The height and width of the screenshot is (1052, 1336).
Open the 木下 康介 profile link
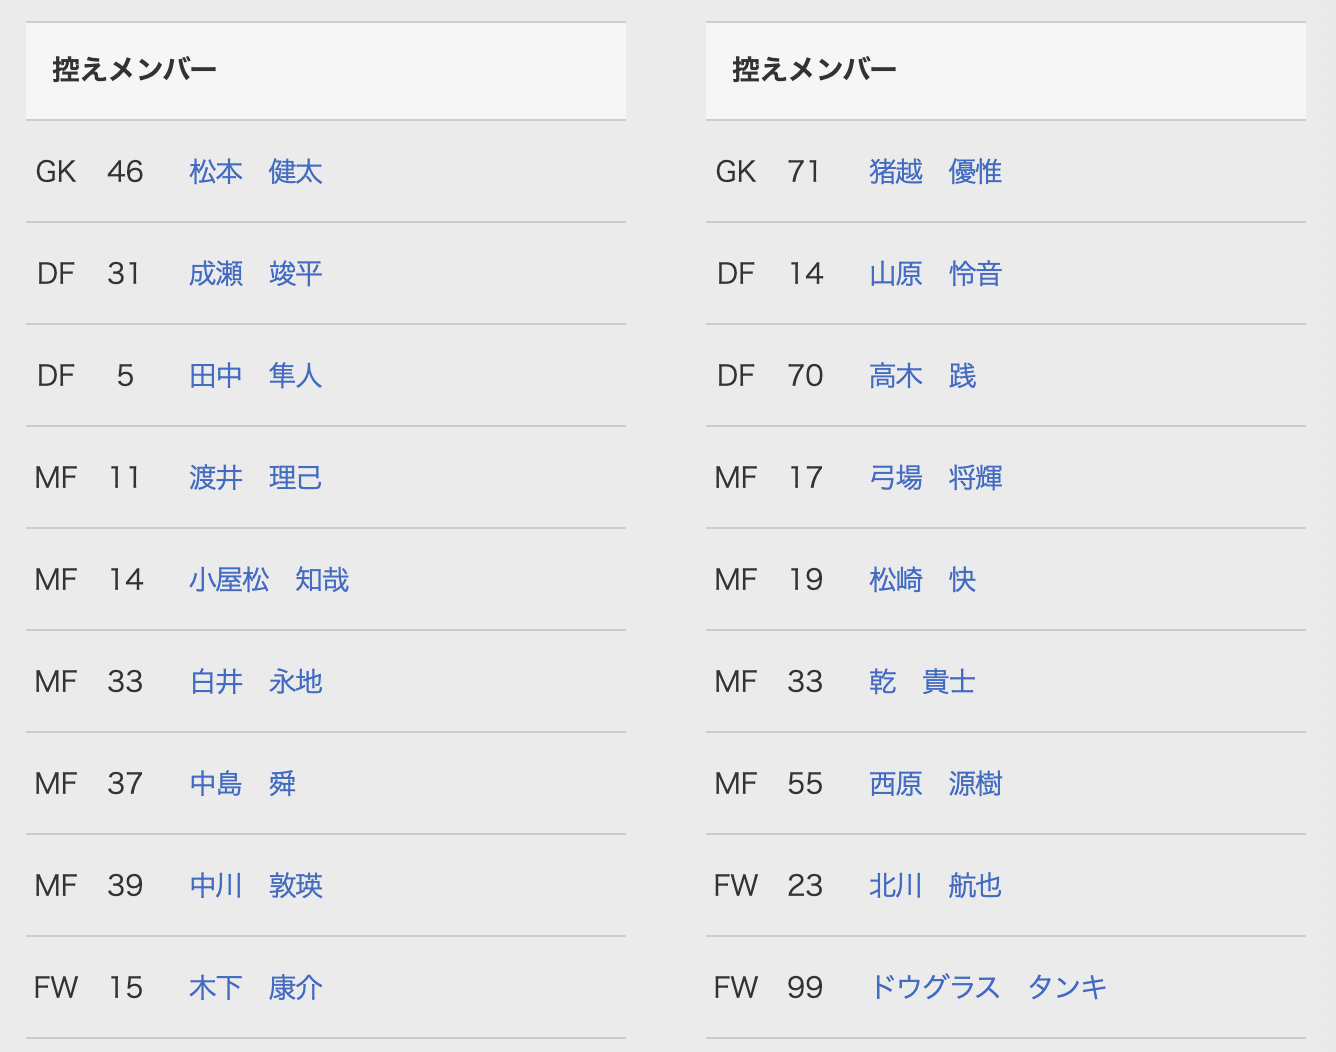click(256, 988)
